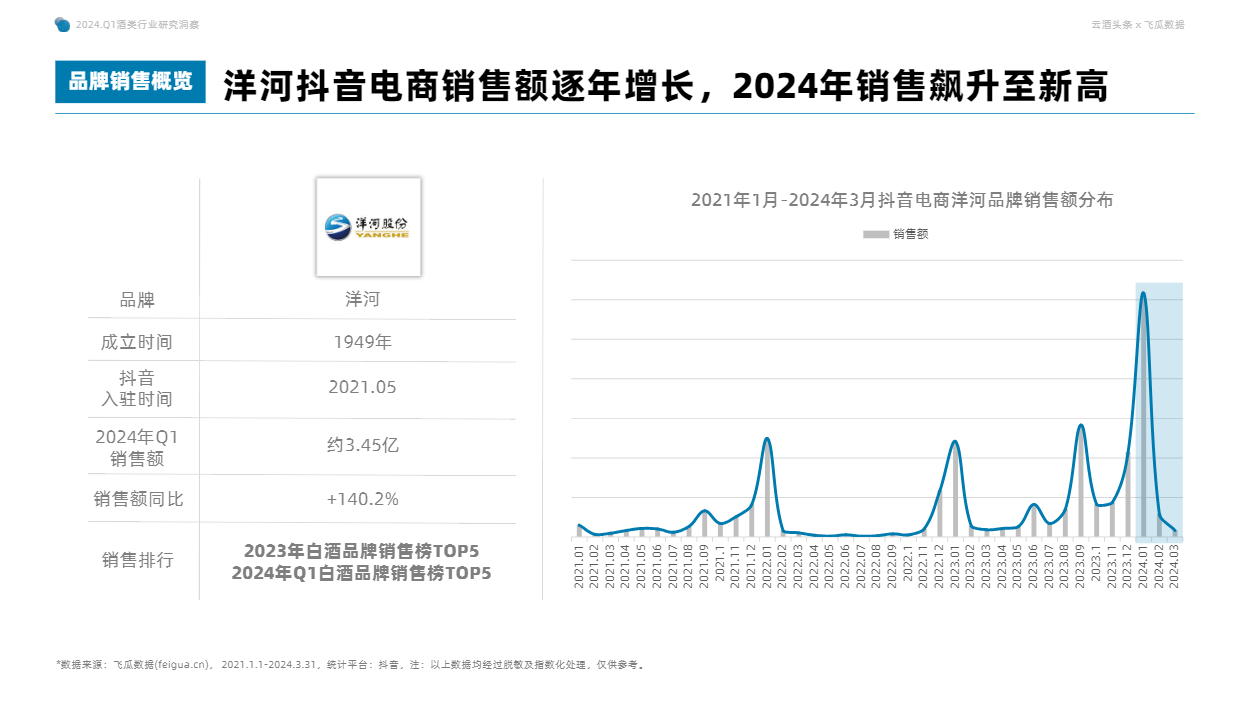Click axis label 2023.09

coord(1081,566)
